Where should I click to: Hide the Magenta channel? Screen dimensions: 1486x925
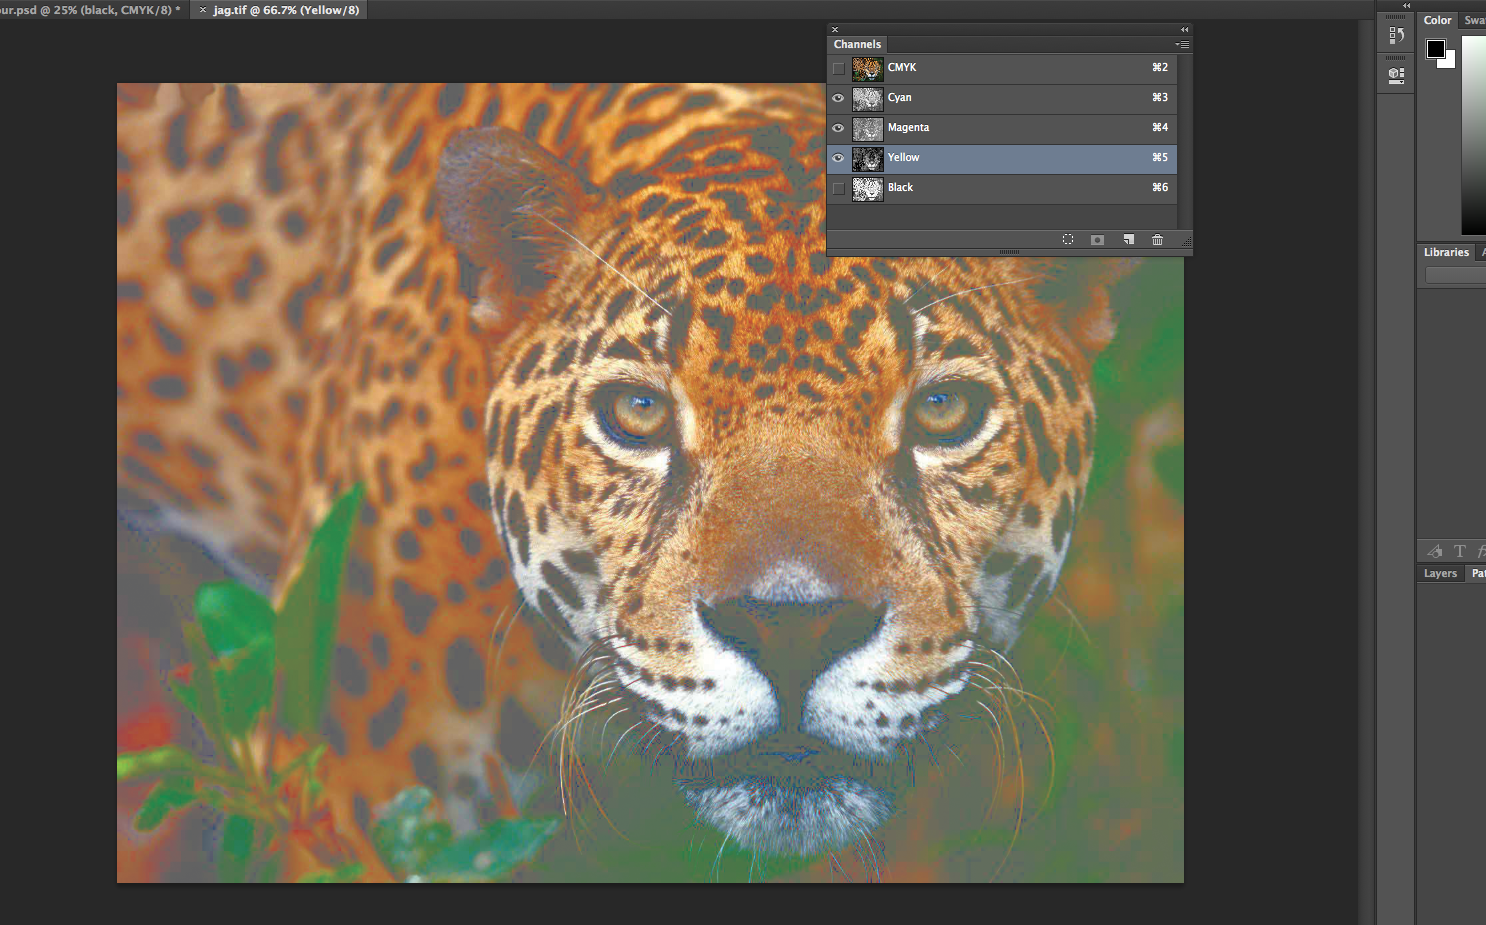click(838, 128)
